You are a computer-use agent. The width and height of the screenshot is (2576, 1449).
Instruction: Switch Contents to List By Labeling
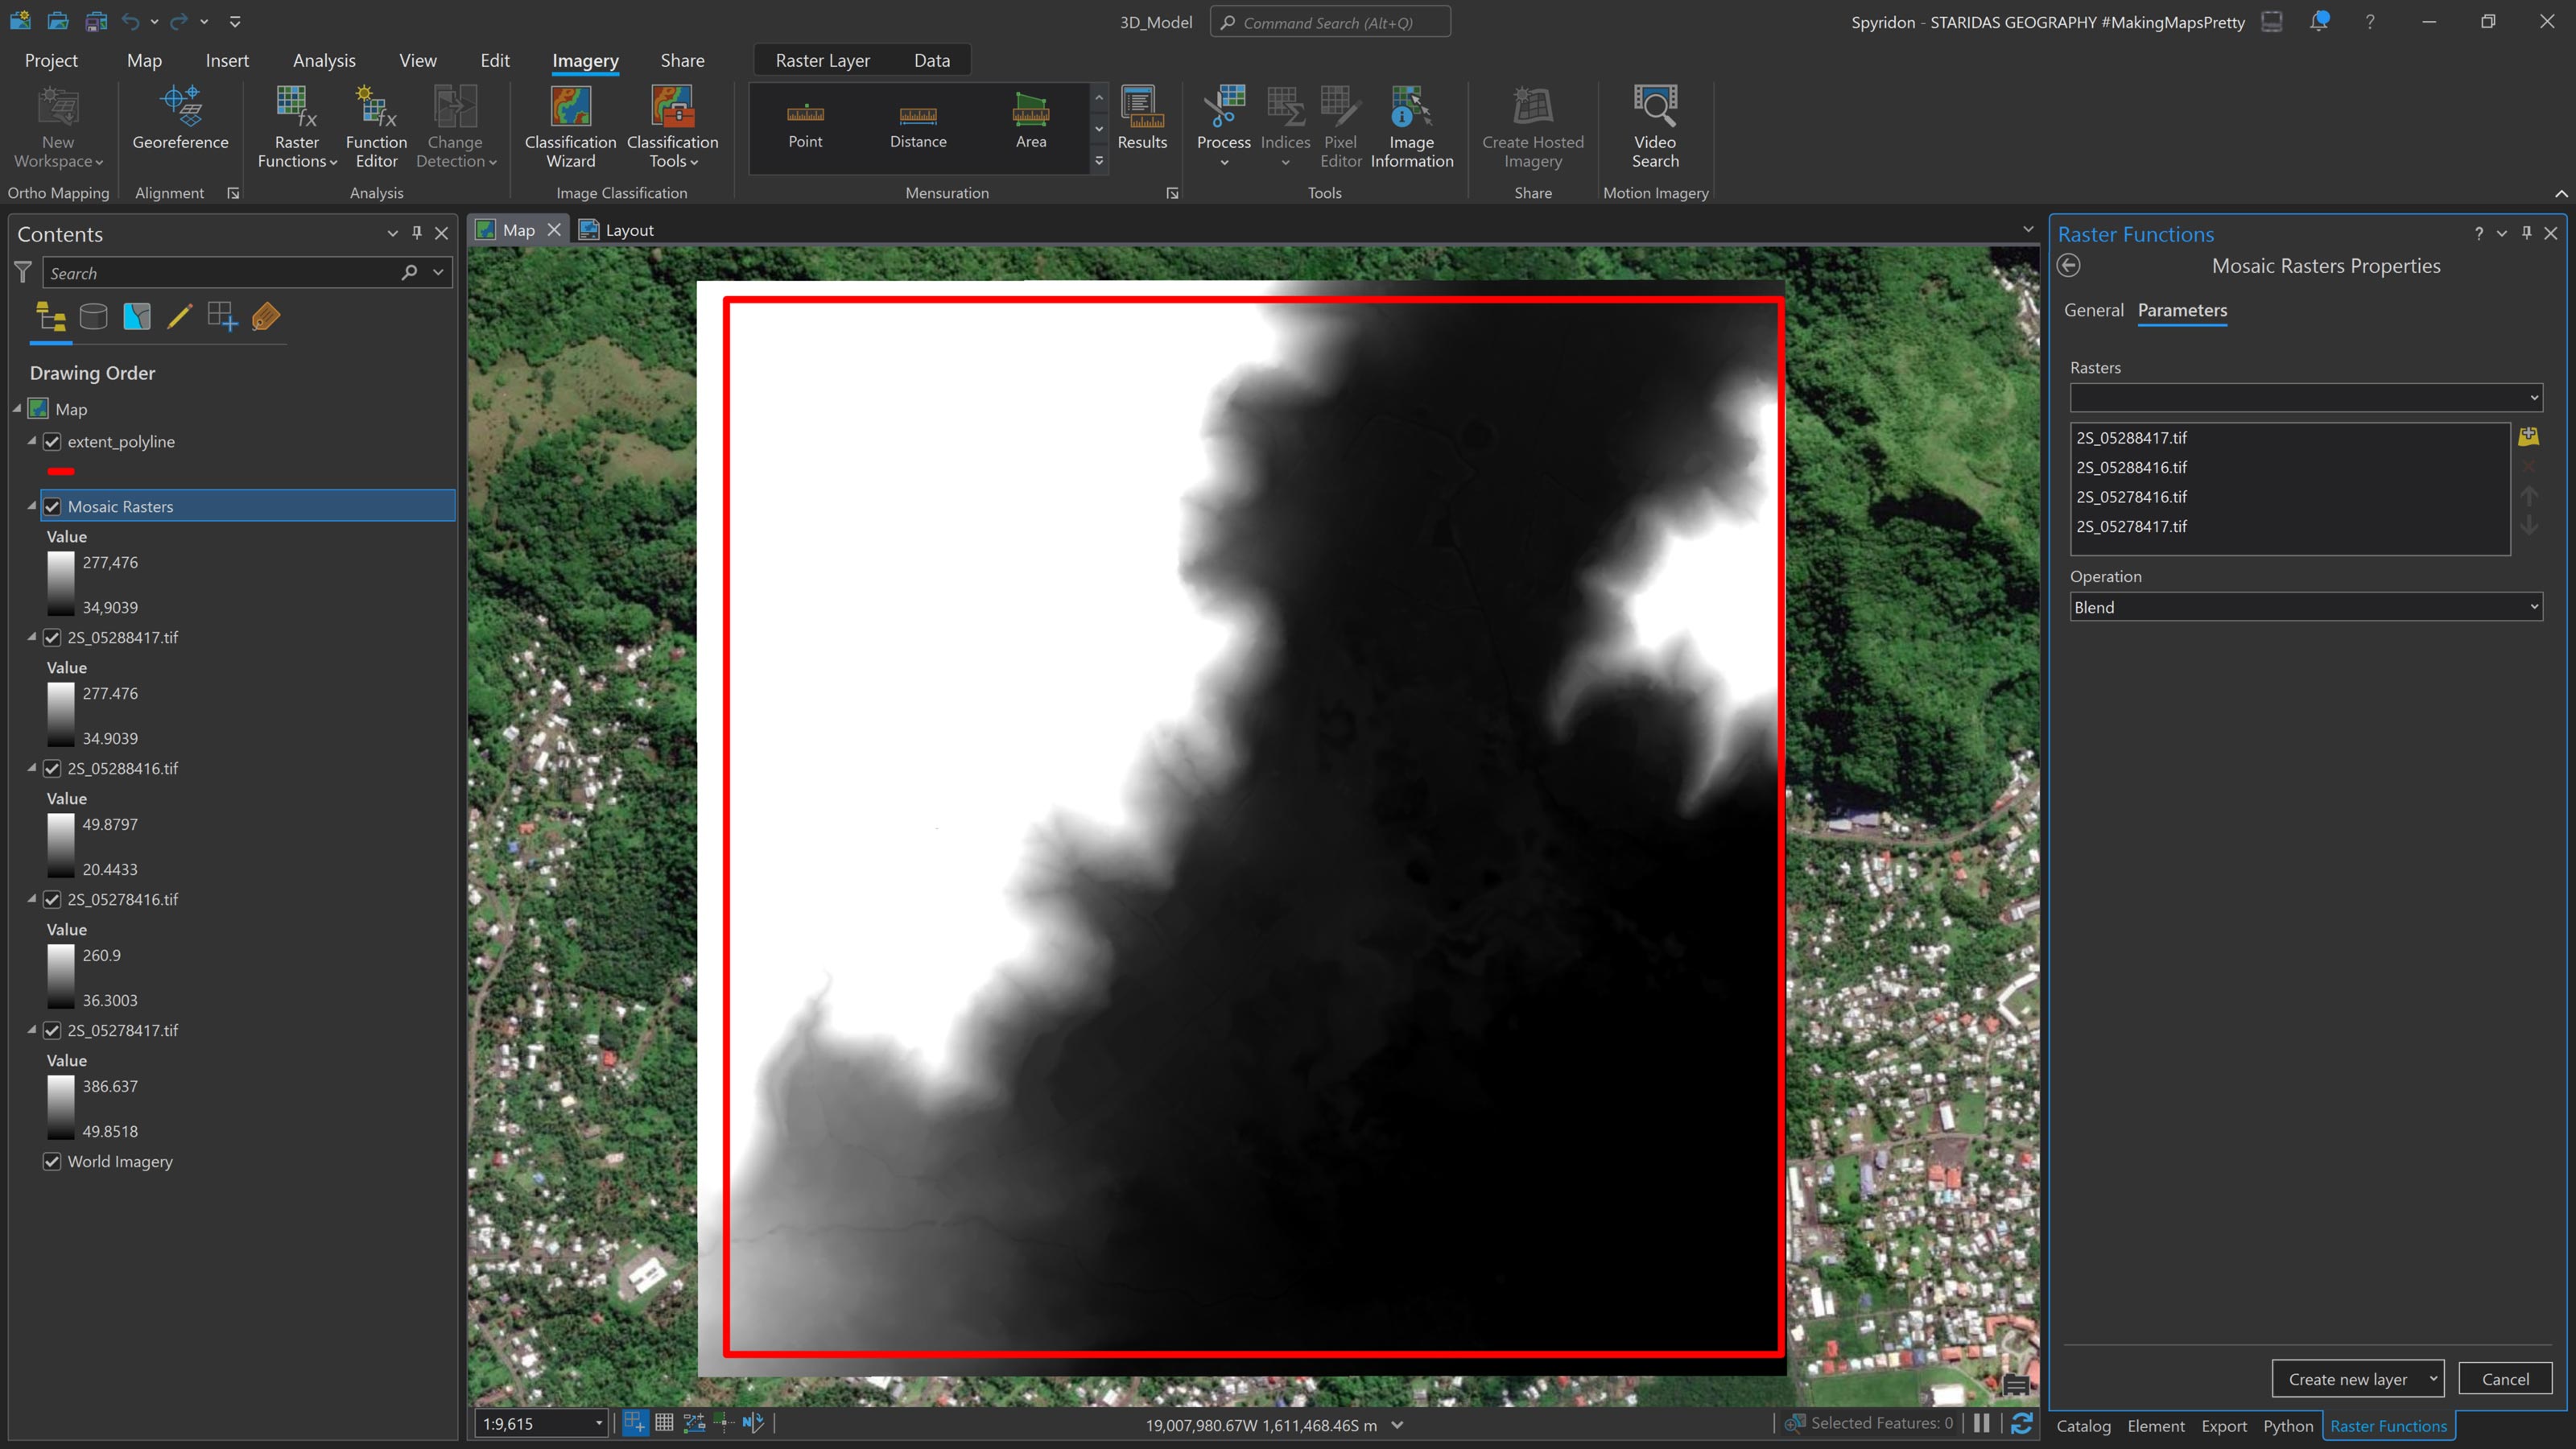(265, 318)
